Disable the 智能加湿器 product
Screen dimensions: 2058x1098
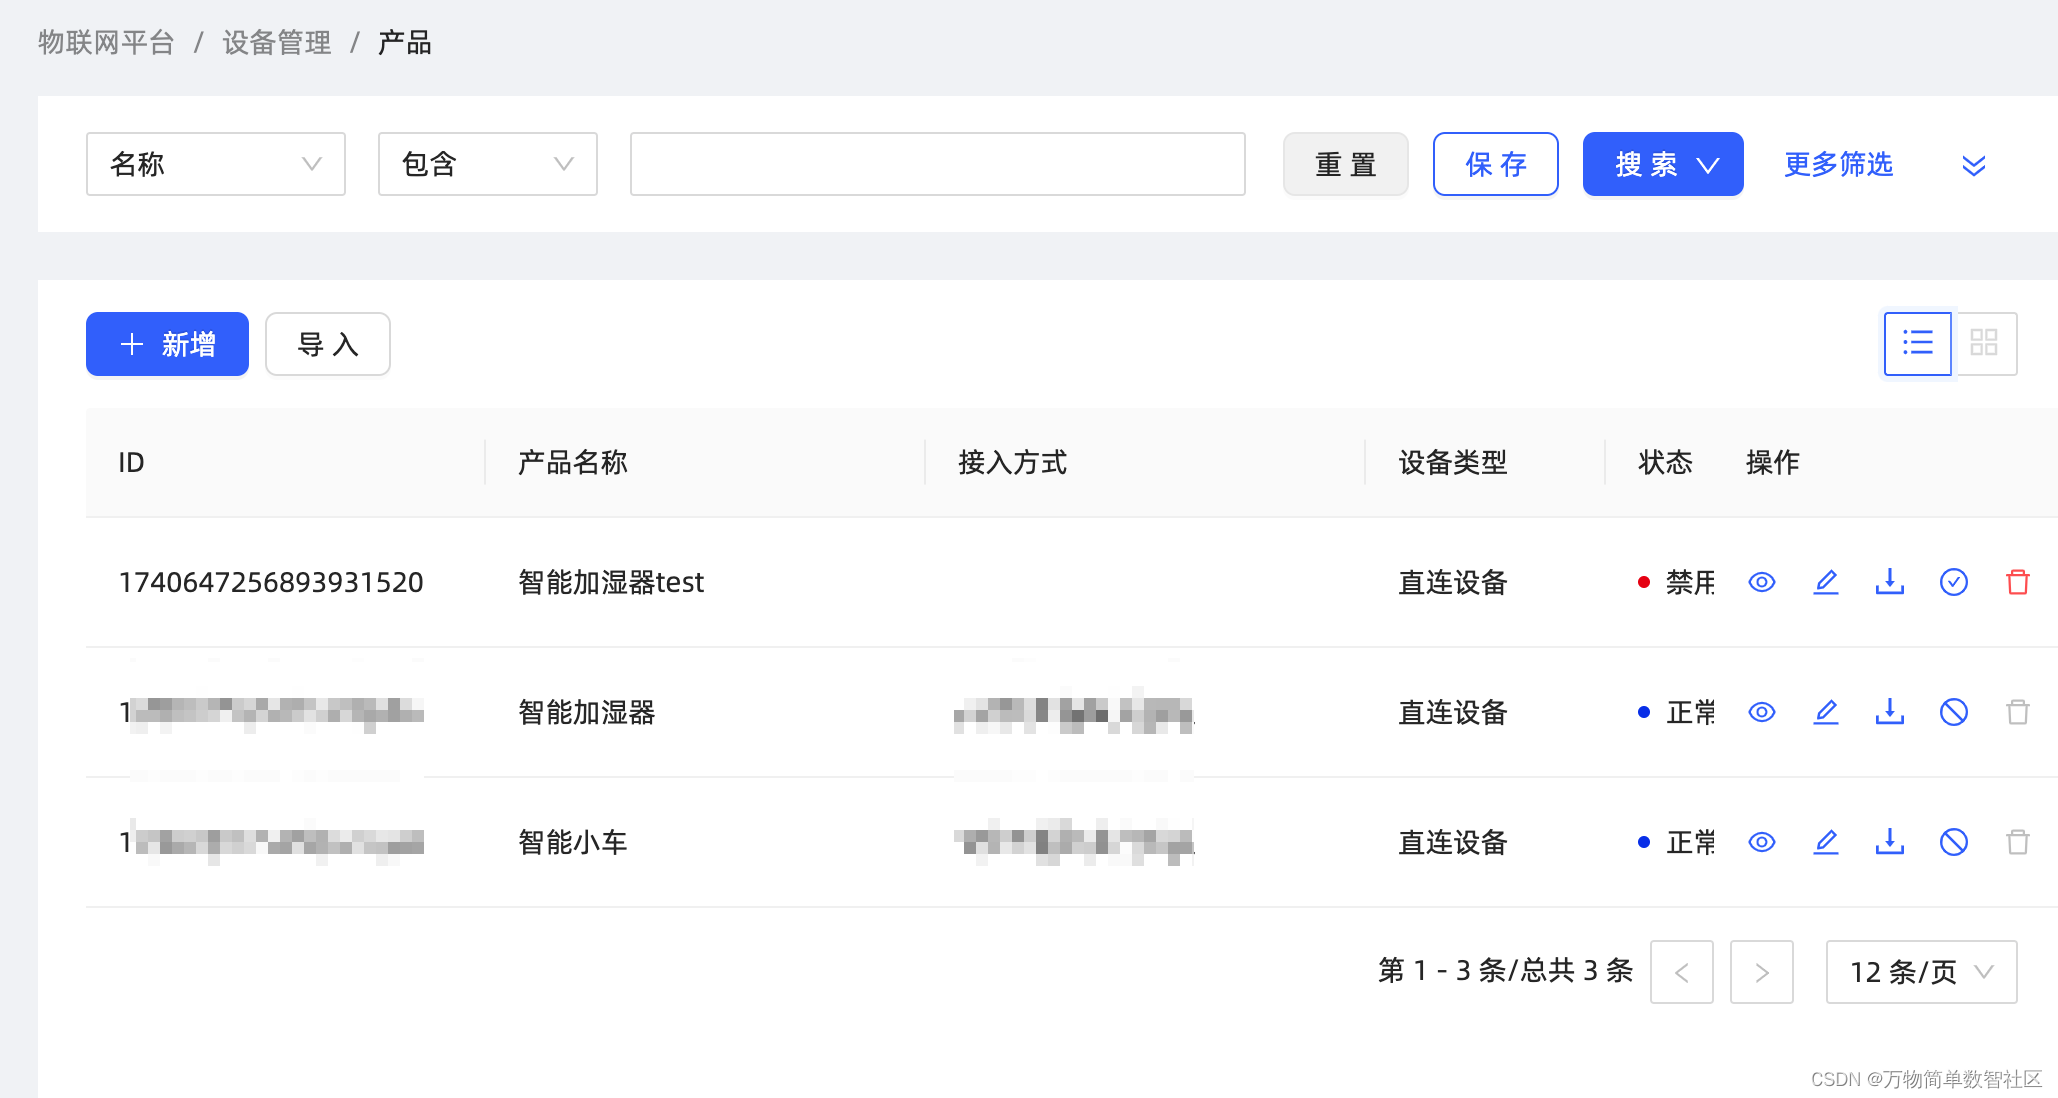point(1953,712)
